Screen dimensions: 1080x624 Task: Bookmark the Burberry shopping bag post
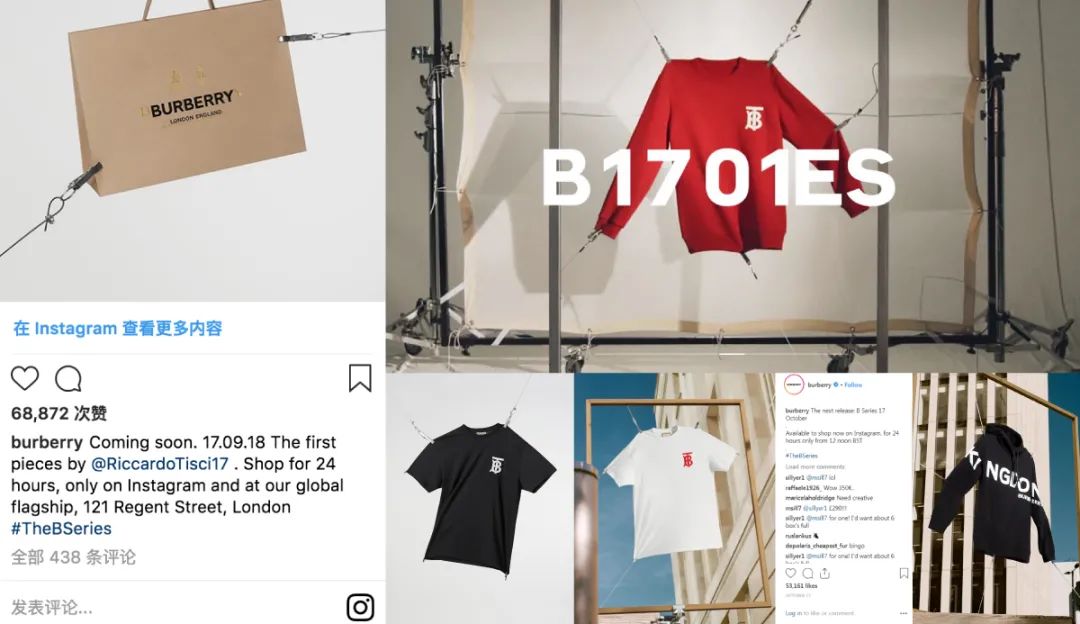360,378
